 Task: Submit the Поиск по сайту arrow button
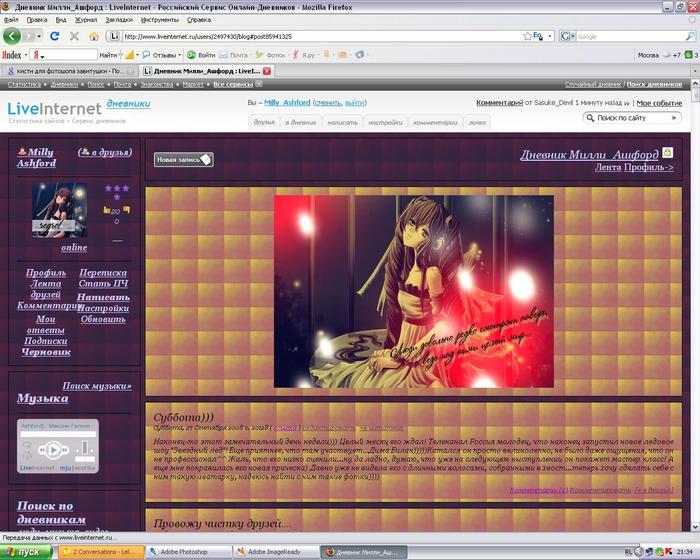674,118
